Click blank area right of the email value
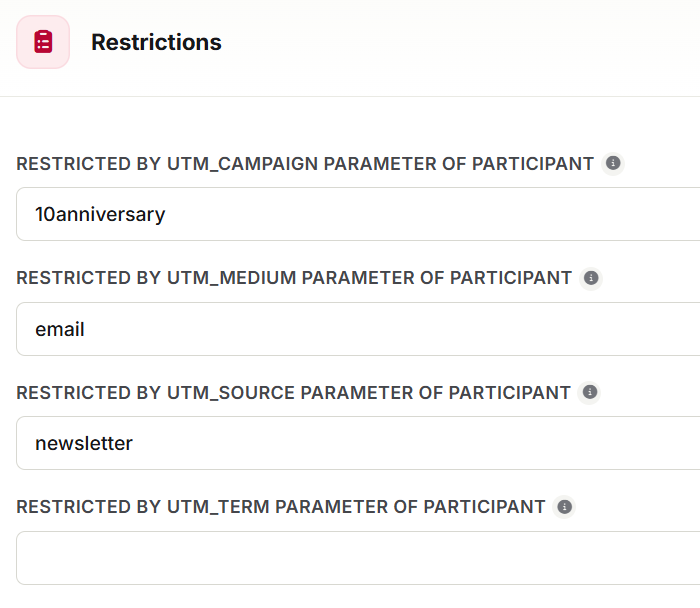The height and width of the screenshot is (608, 700). (393, 329)
